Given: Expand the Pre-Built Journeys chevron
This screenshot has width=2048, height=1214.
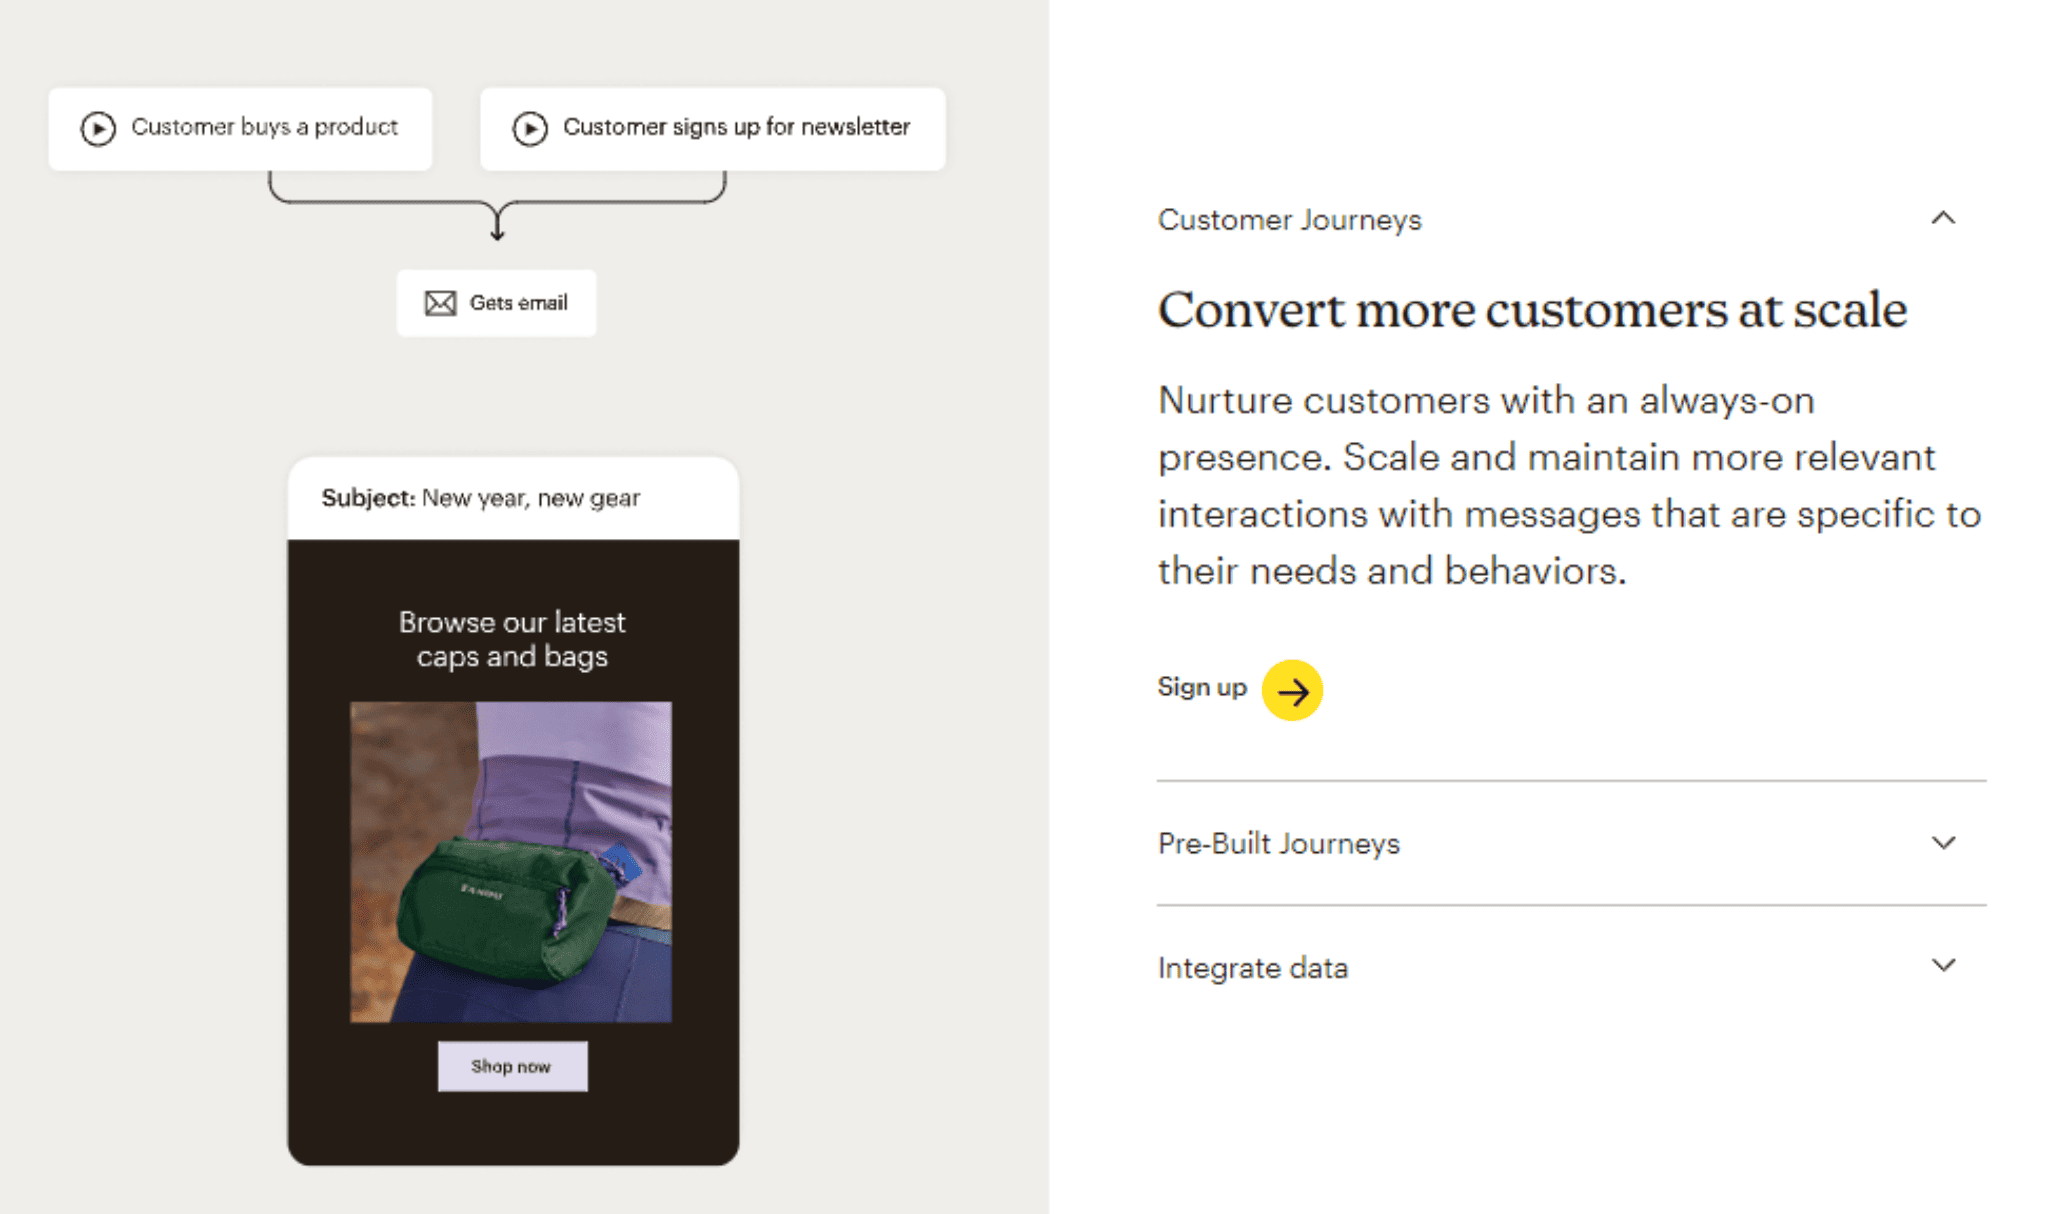Looking at the screenshot, I should click(x=1943, y=843).
